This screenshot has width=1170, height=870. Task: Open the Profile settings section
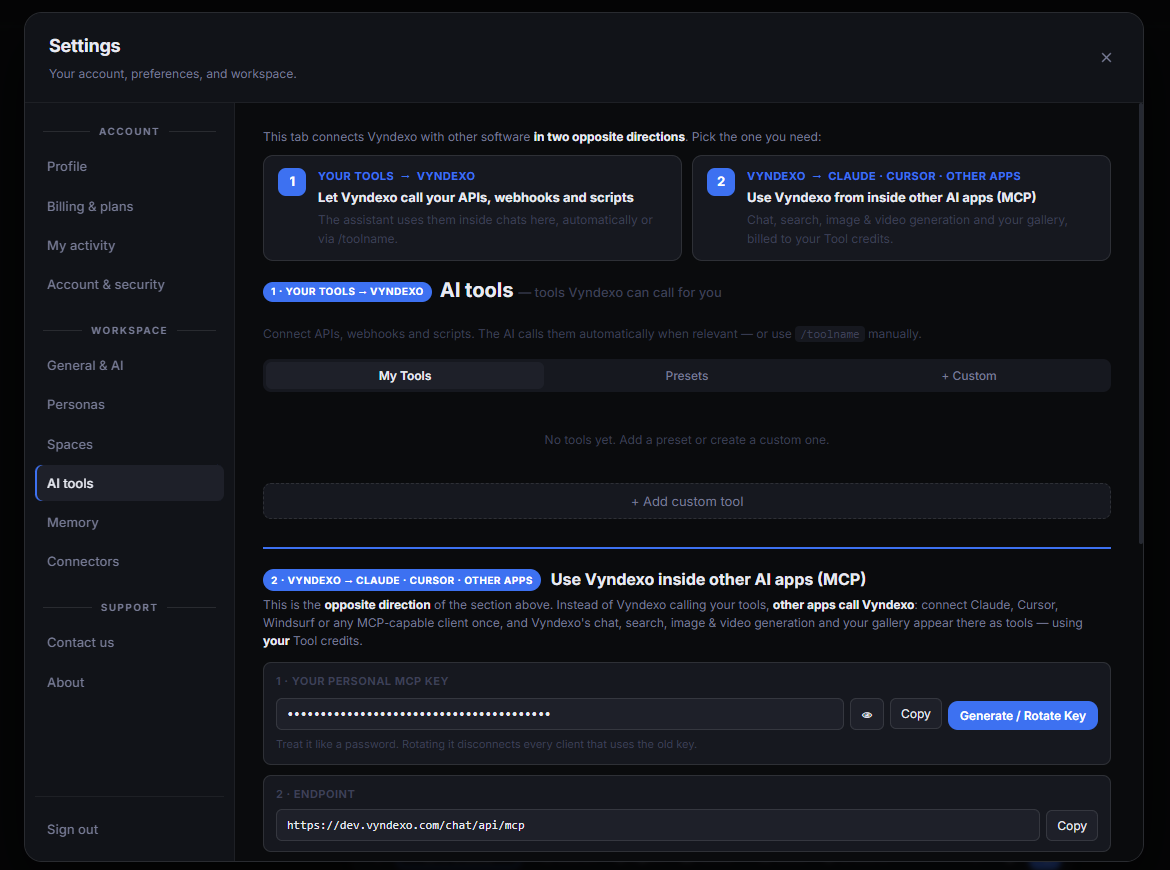tap(129, 166)
